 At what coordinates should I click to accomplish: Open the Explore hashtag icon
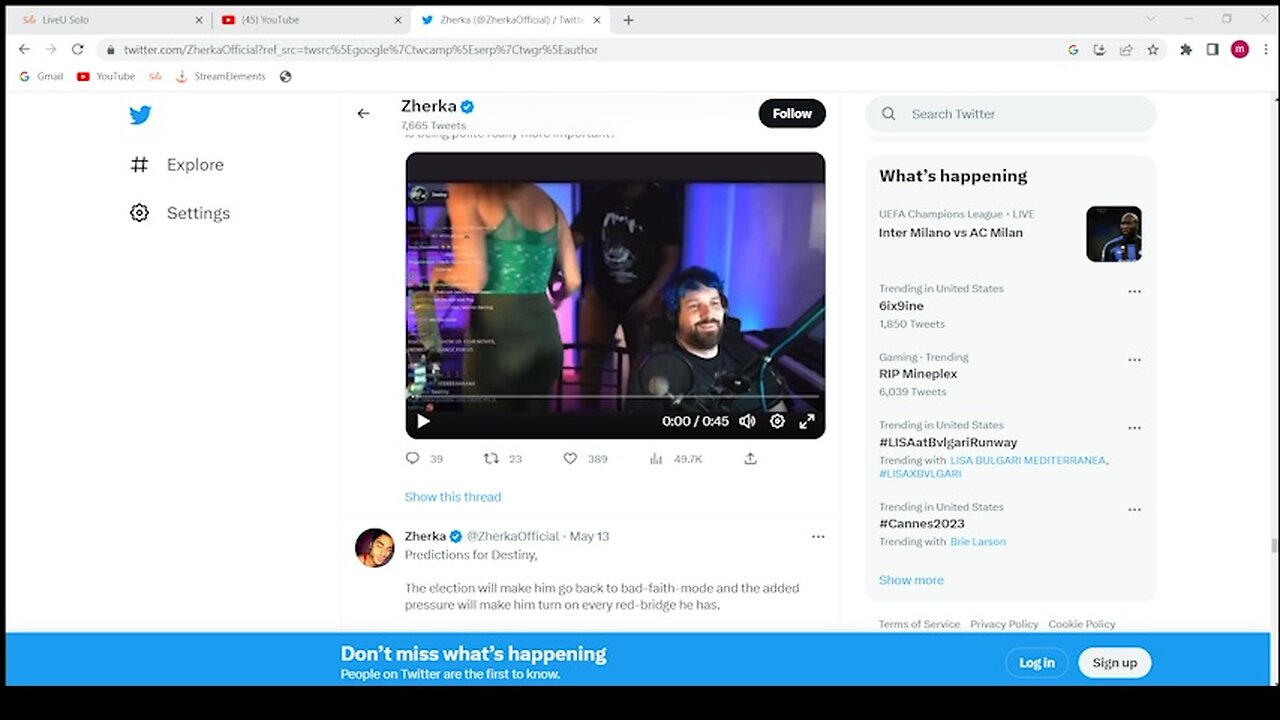point(139,165)
